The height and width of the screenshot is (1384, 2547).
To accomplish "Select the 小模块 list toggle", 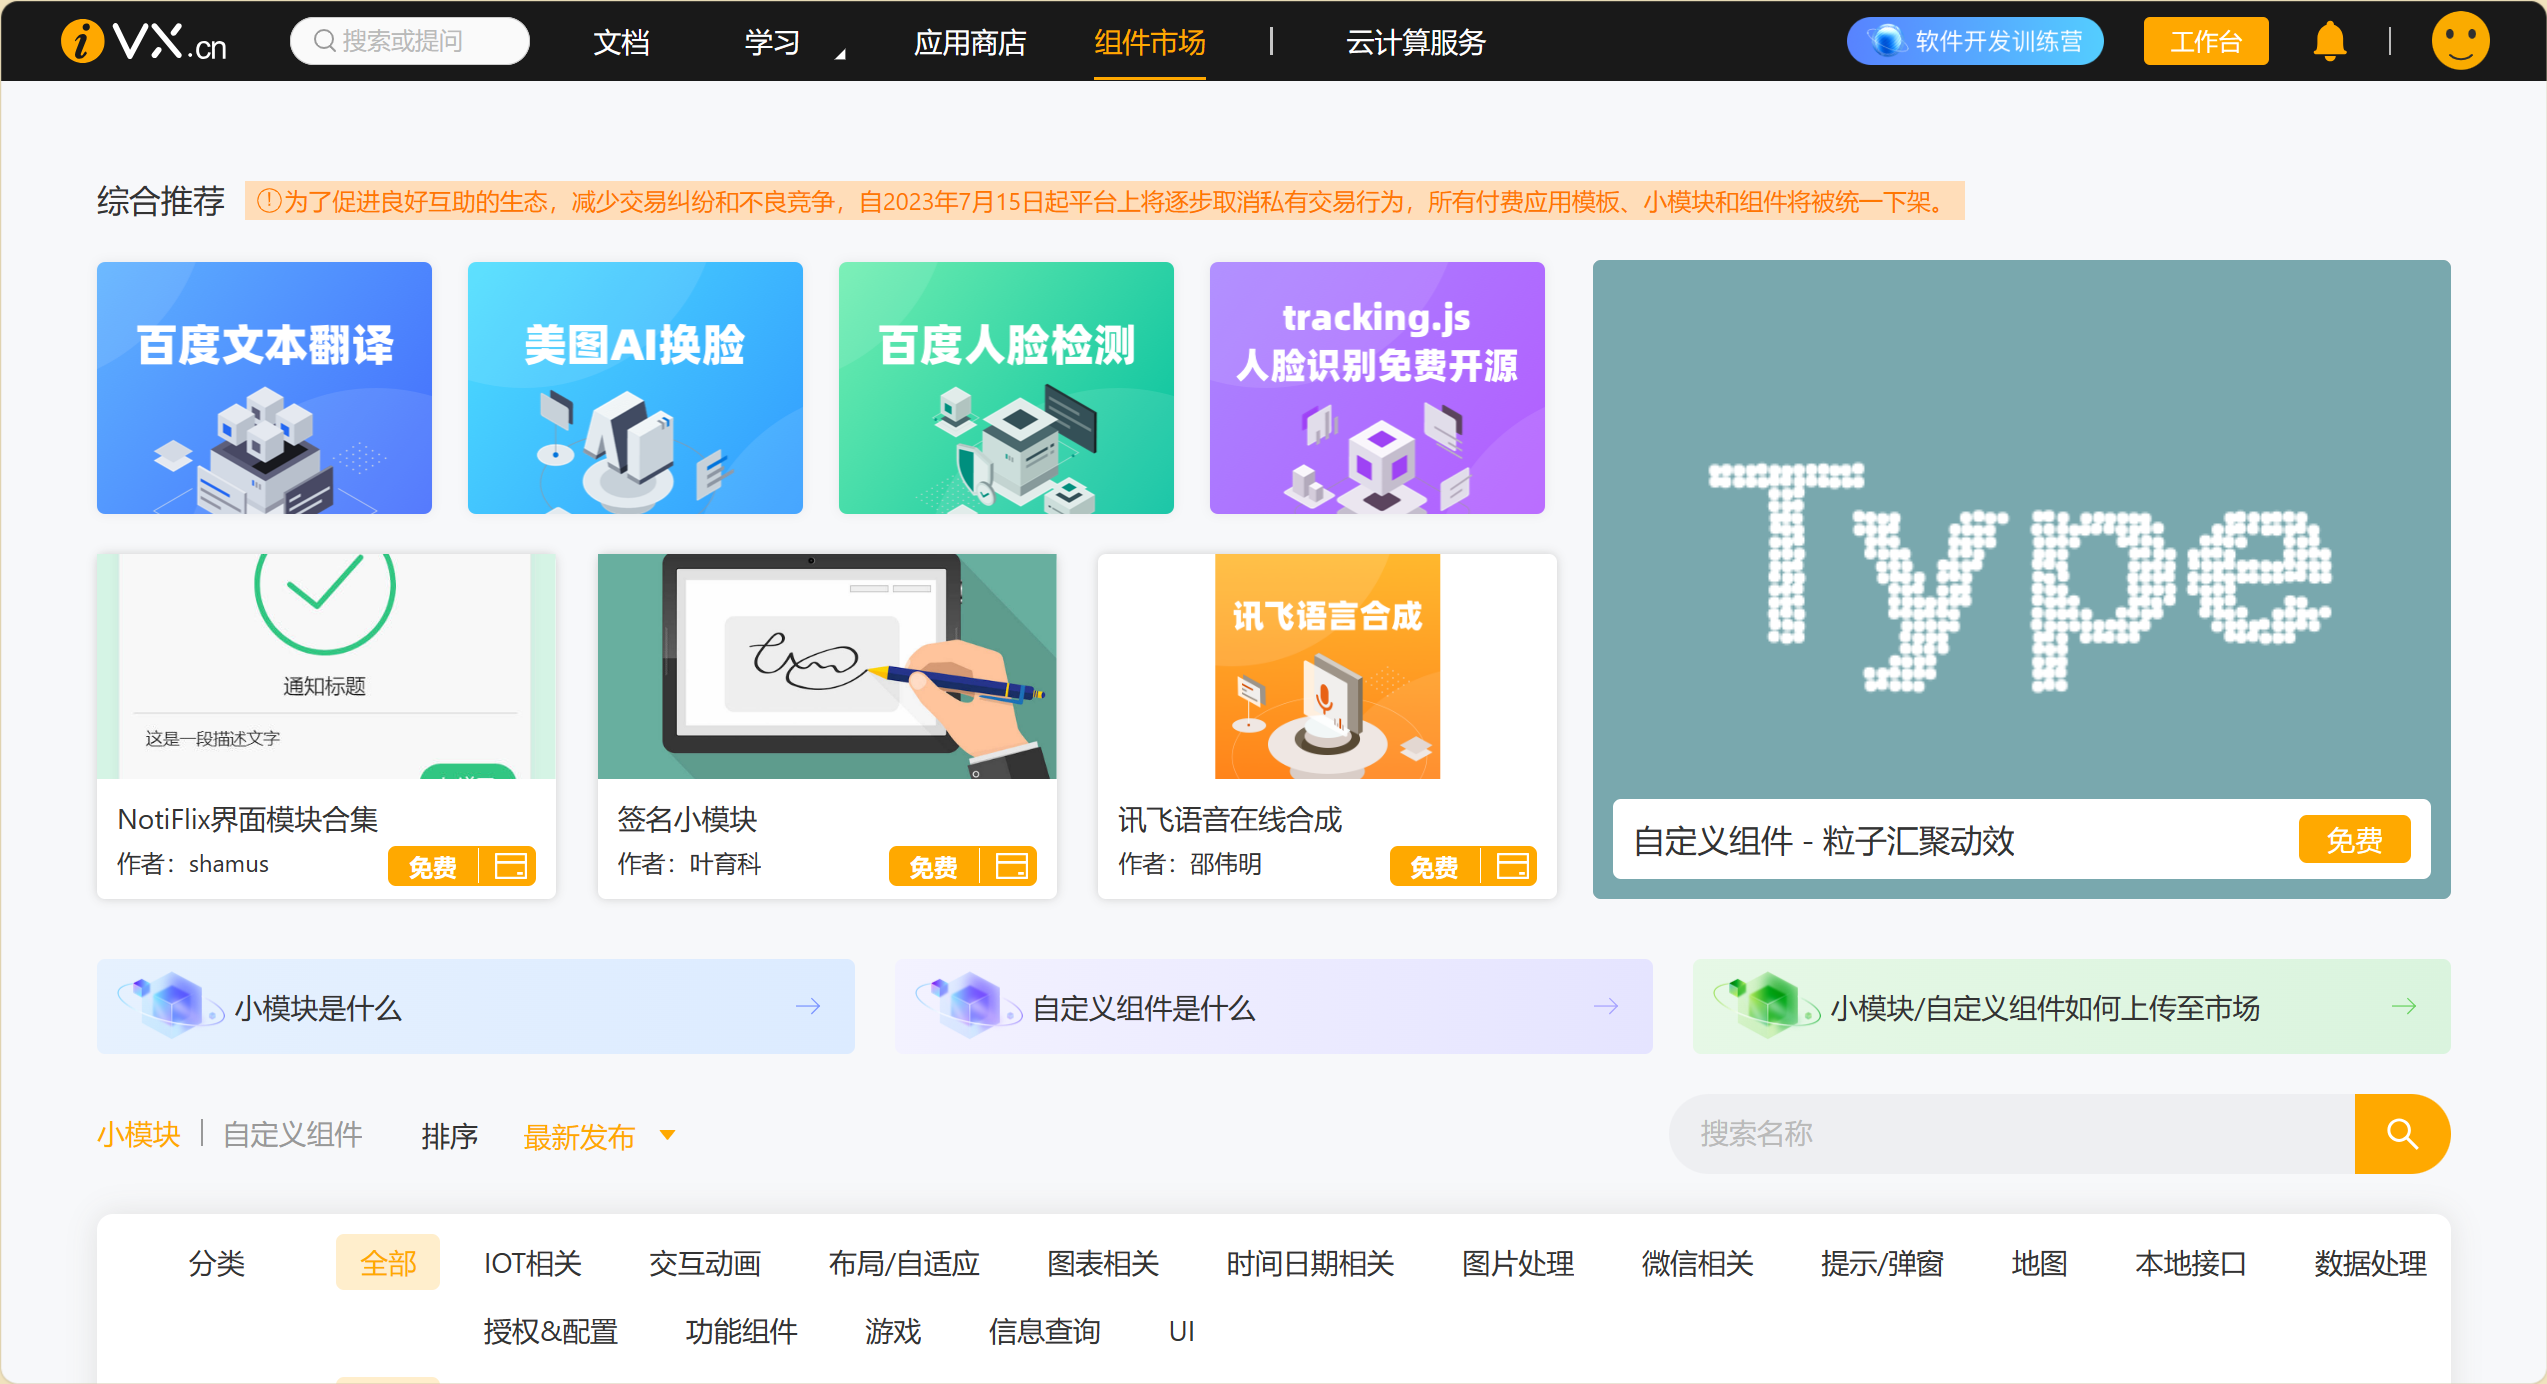I will pos(138,1135).
